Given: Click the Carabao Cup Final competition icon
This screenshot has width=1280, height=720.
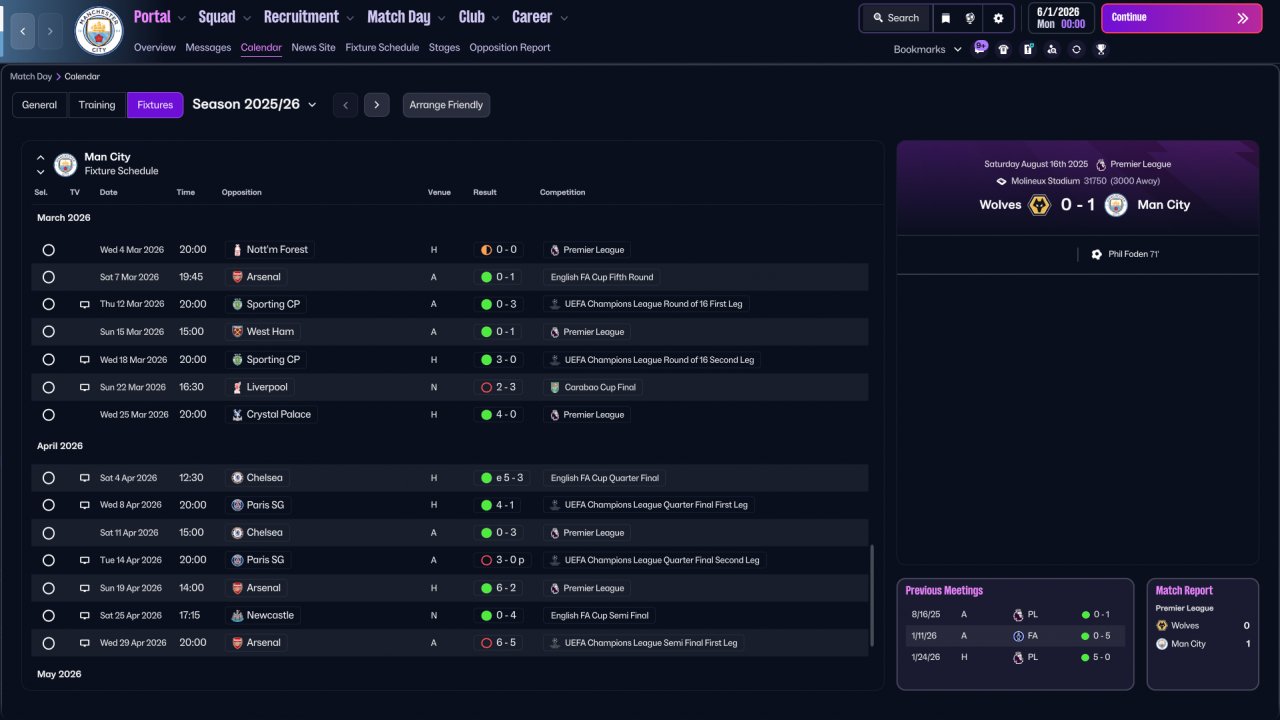Looking at the screenshot, I should (x=555, y=387).
